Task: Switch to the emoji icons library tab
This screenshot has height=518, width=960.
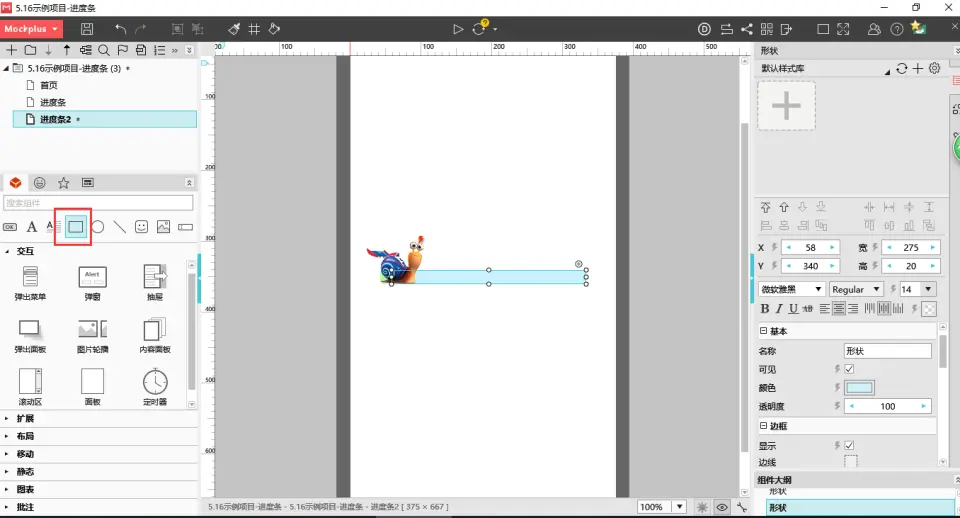Action: [40, 182]
